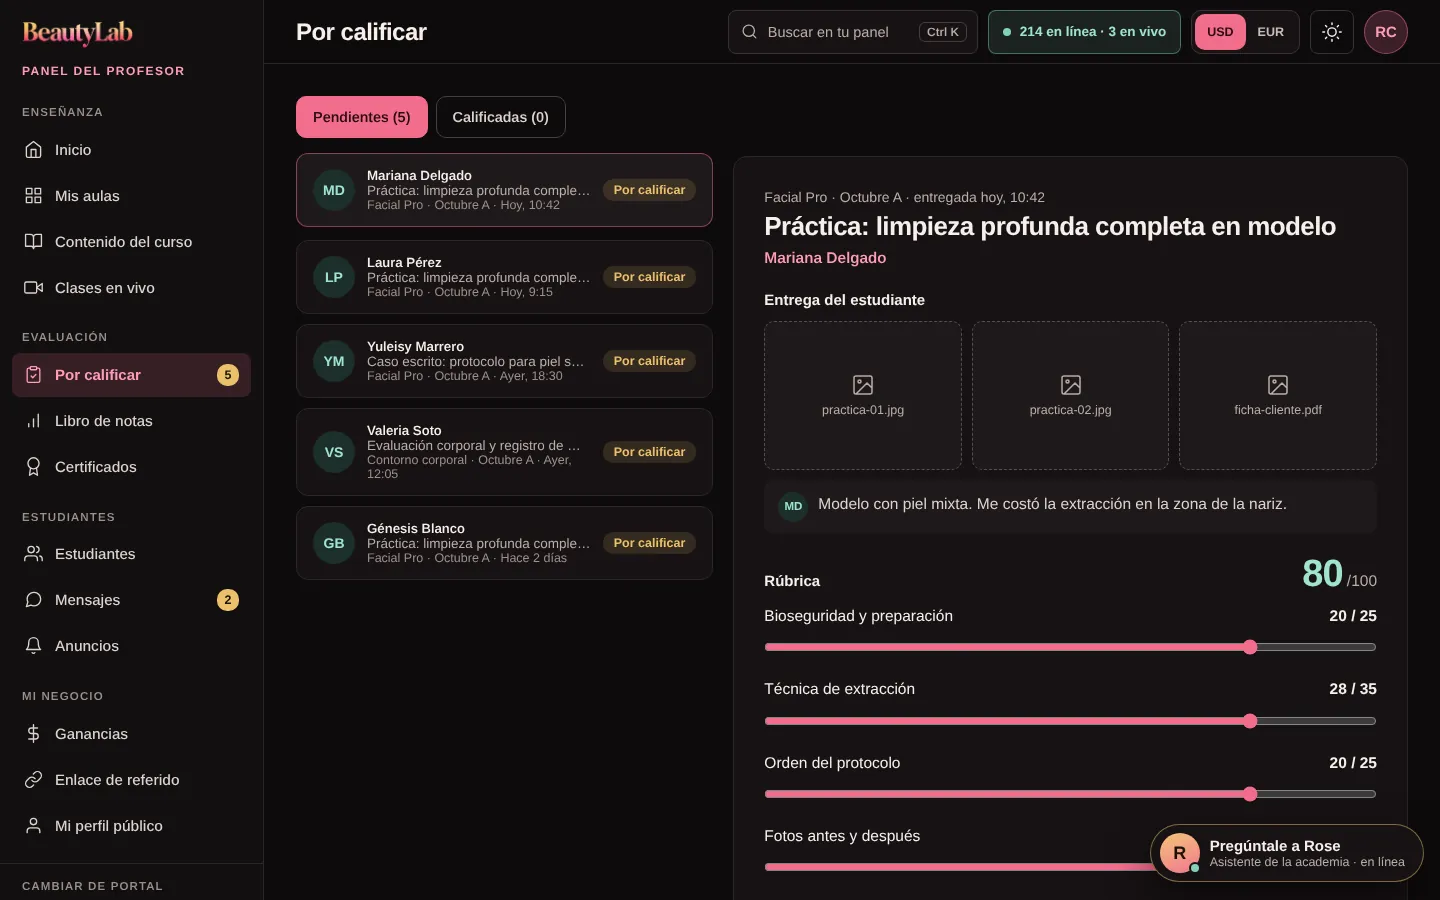This screenshot has width=1440, height=900.
Task: Set the Orden del protocolo slider
Action: coord(1070,794)
